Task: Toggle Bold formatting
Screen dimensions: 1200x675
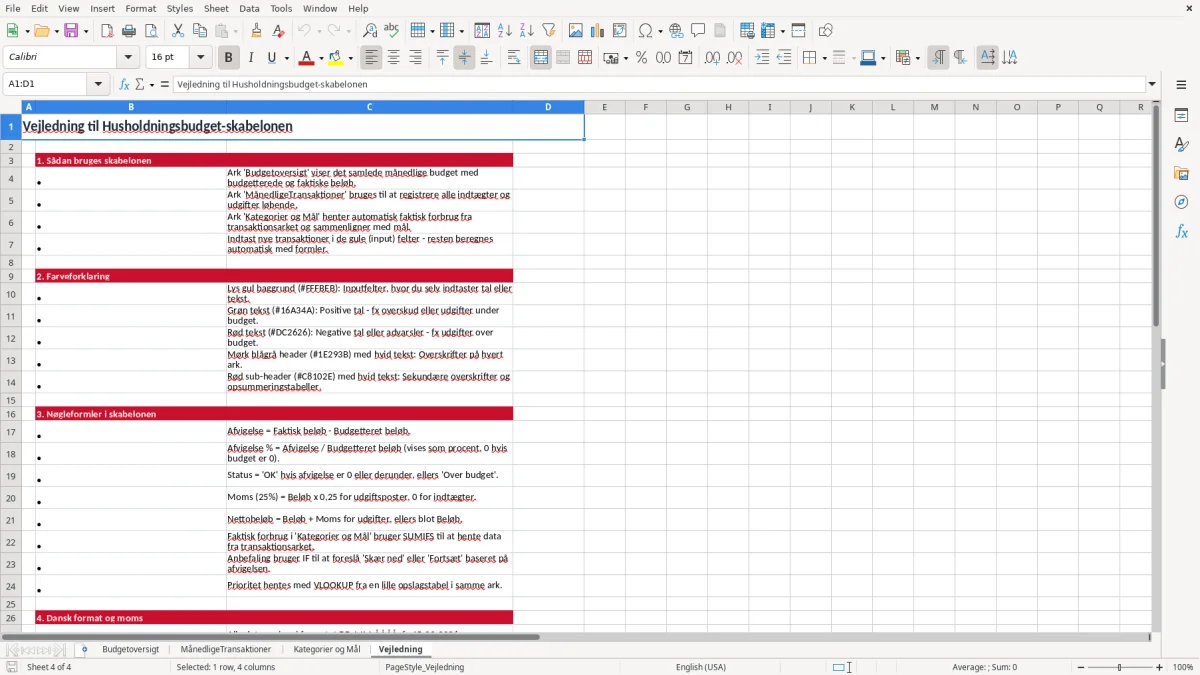Action: click(x=229, y=58)
